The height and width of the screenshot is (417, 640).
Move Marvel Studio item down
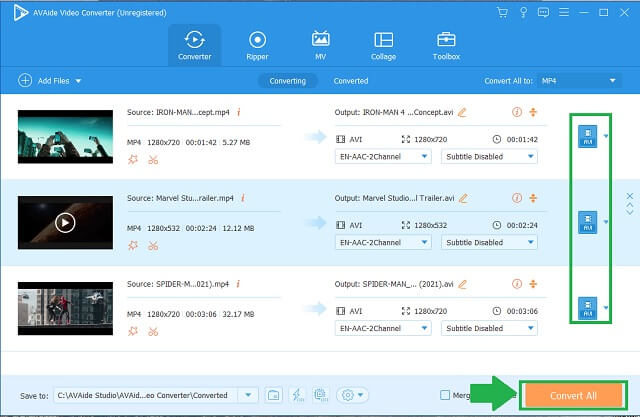(x=630, y=212)
